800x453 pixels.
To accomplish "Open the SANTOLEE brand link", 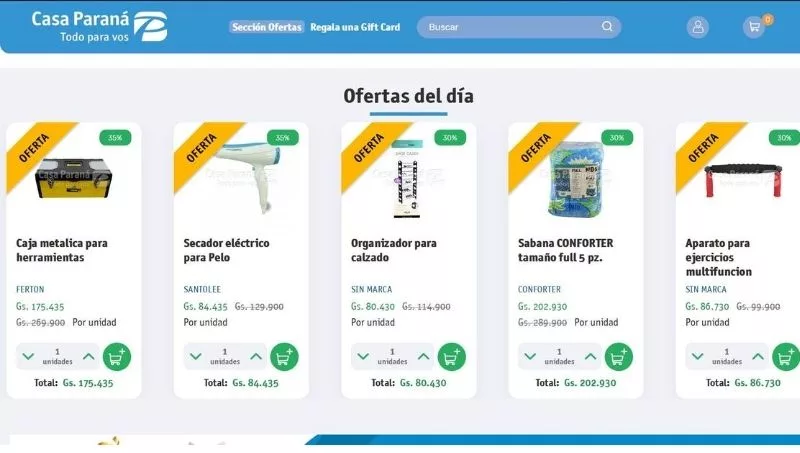I will [x=202, y=289].
